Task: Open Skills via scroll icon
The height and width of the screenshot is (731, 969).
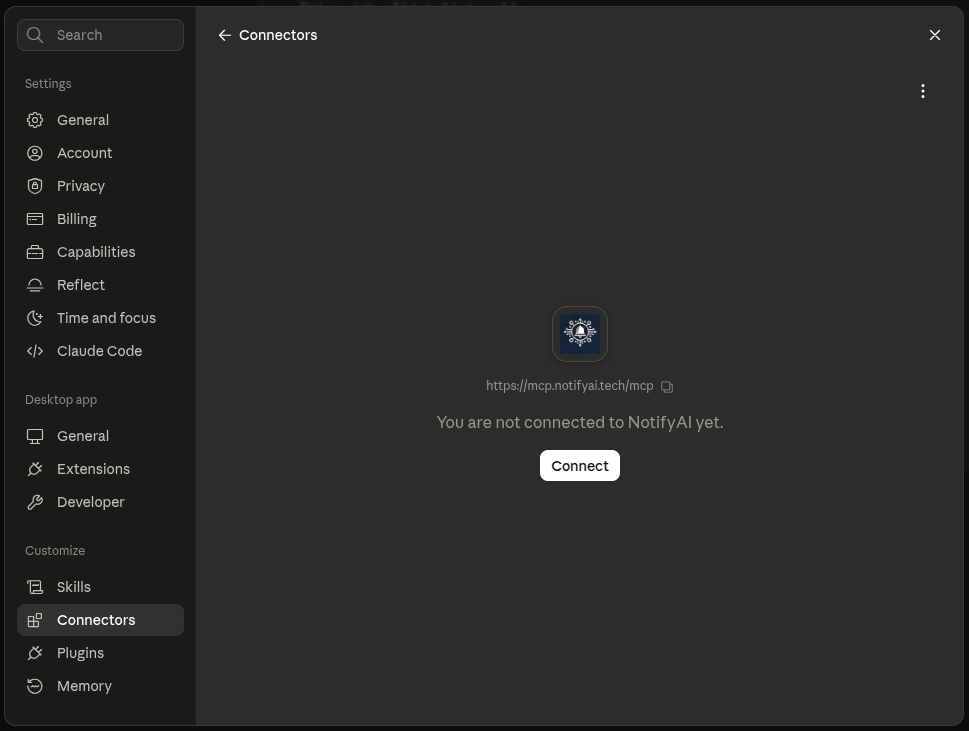Action: coord(35,587)
